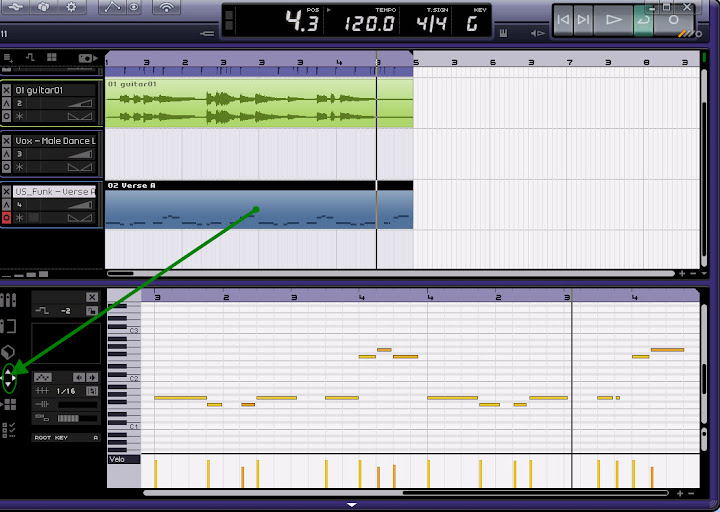Collapse bottom panel with the down arrow
Viewport: 720px width, 512px height.
coord(352,505)
